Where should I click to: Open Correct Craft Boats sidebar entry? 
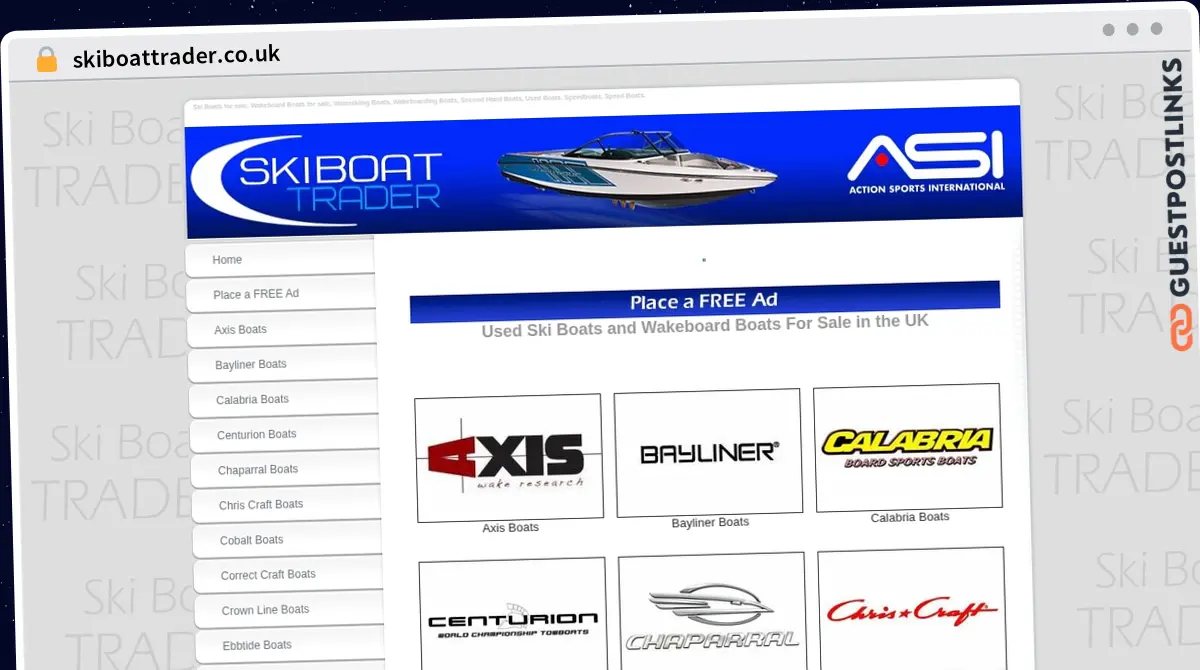point(289,575)
